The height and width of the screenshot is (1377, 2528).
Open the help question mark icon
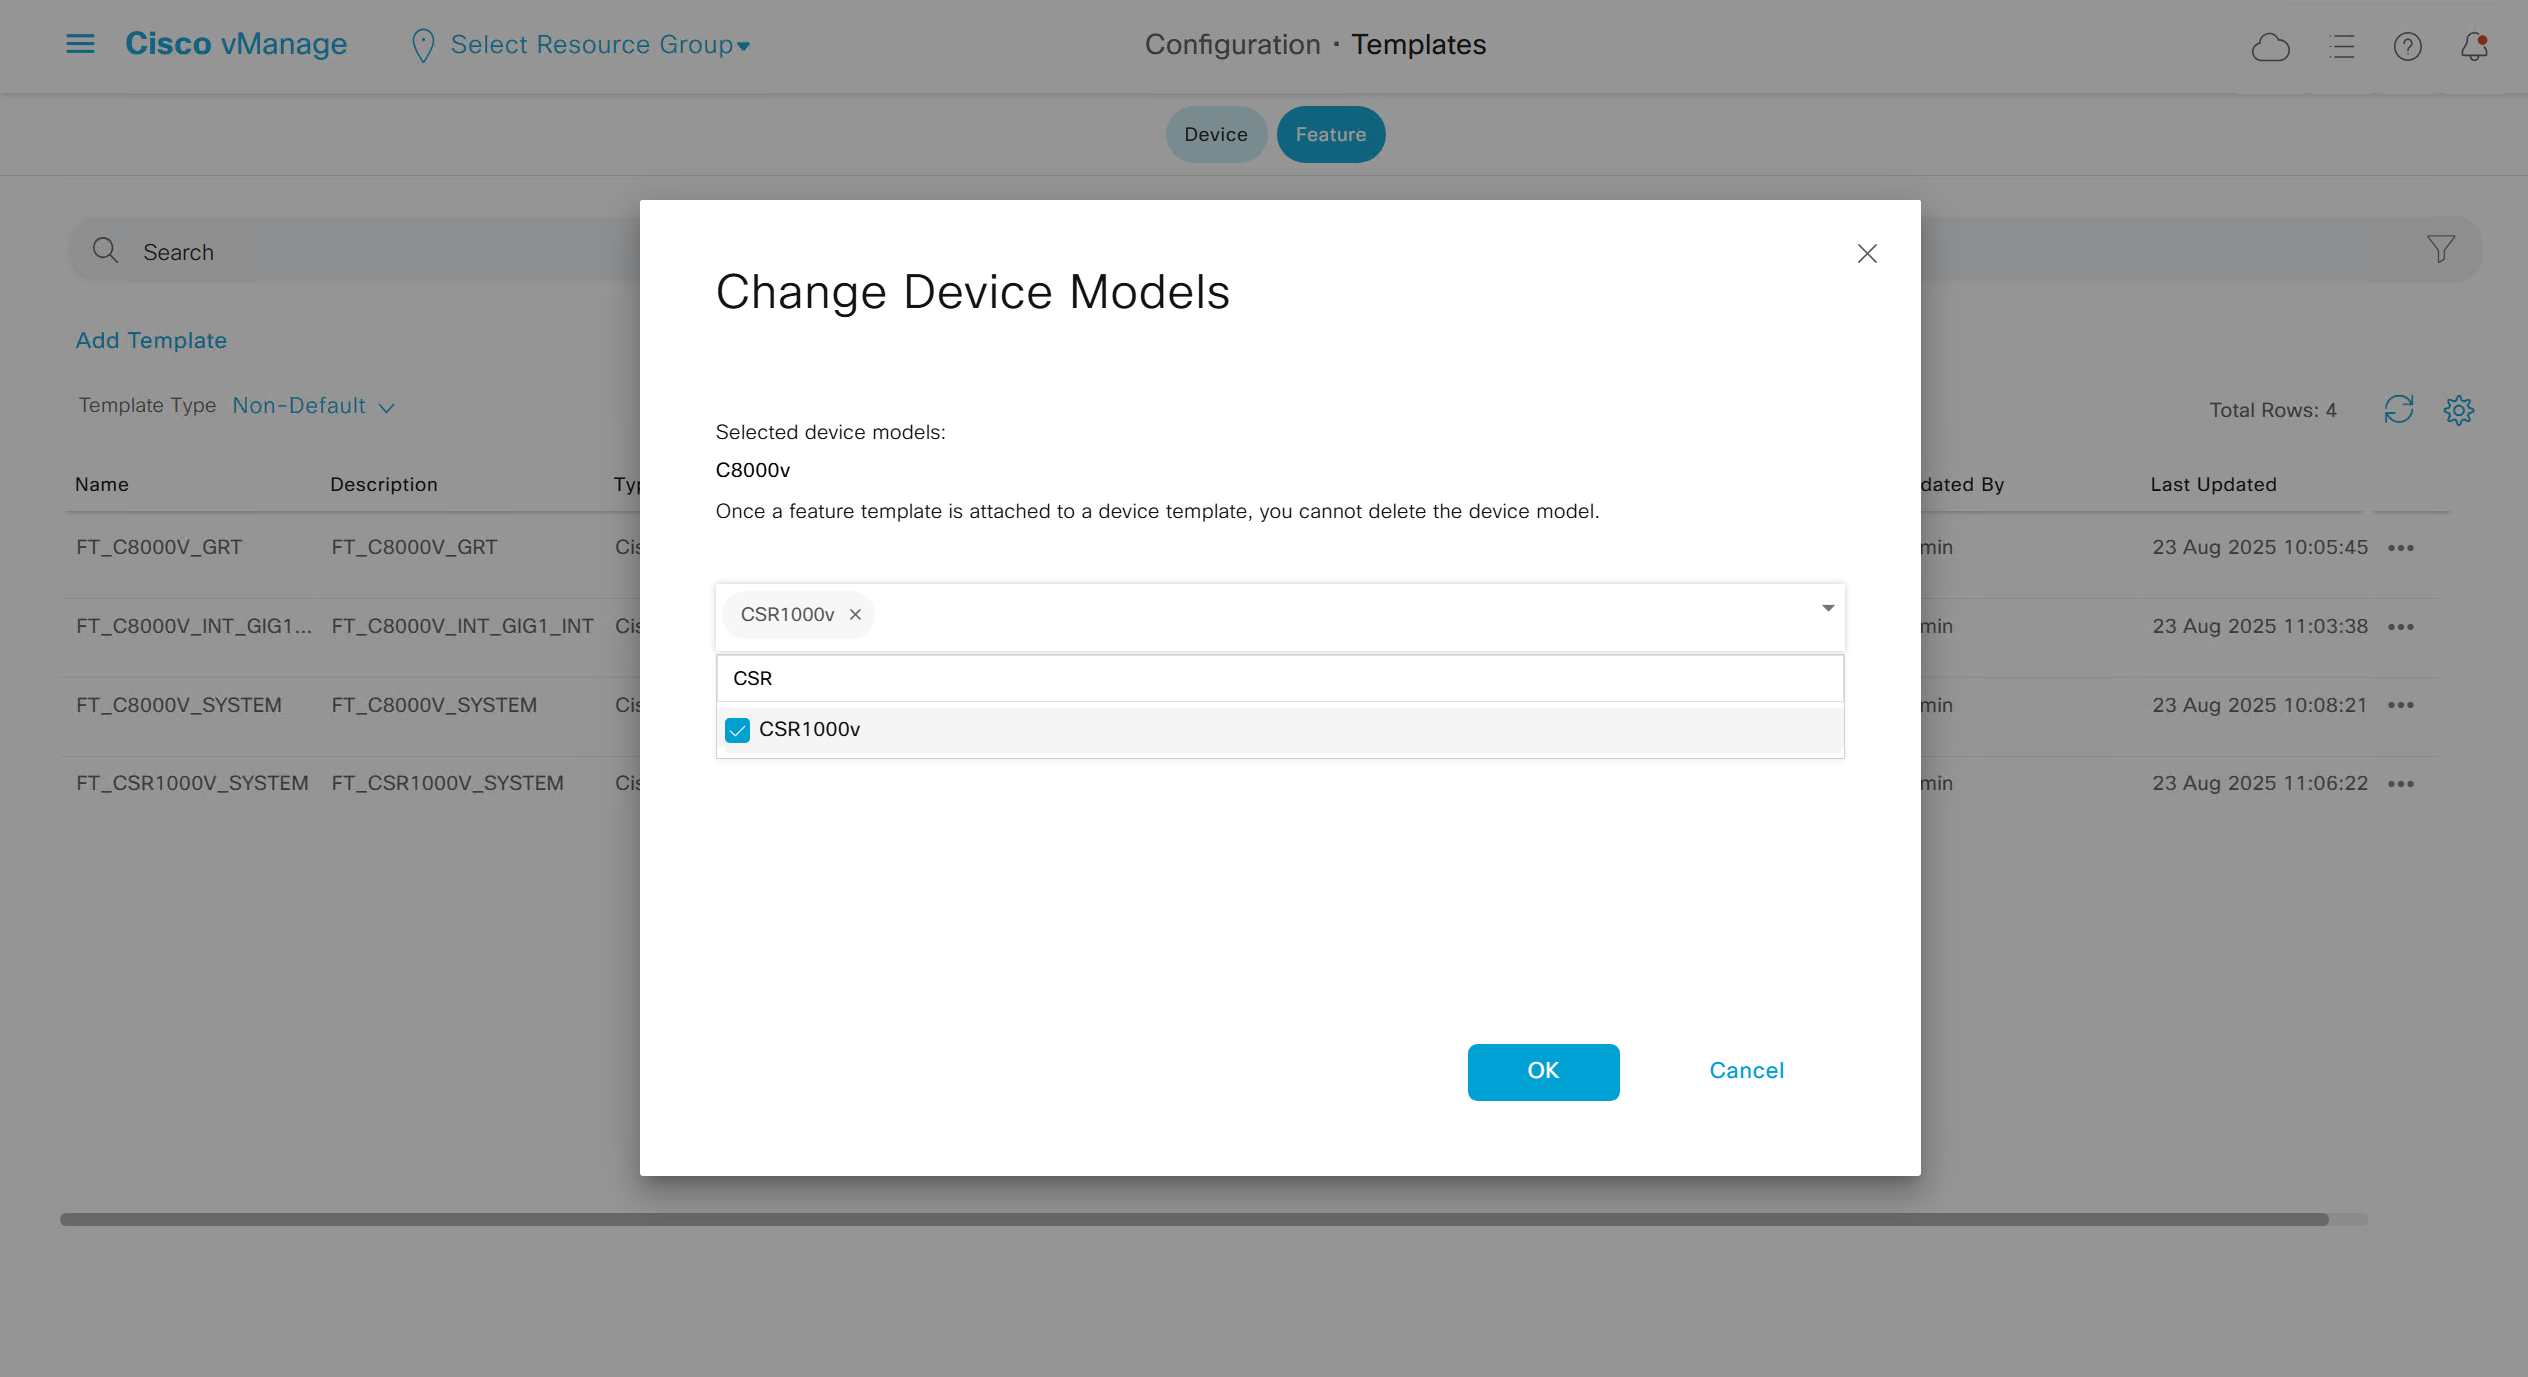(x=2407, y=46)
